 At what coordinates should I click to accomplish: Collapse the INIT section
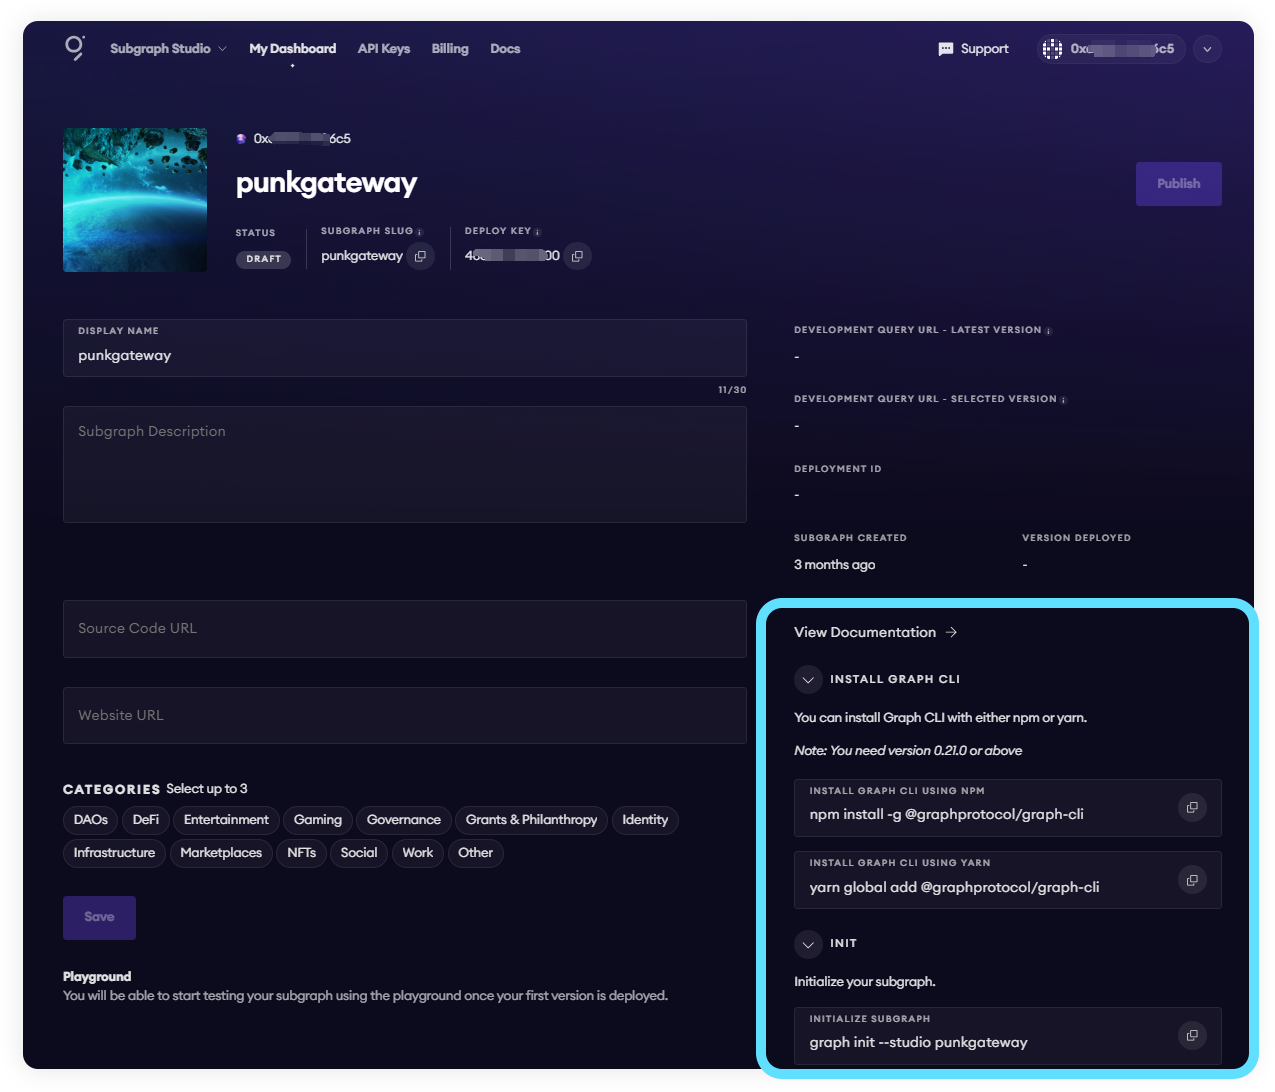click(808, 944)
